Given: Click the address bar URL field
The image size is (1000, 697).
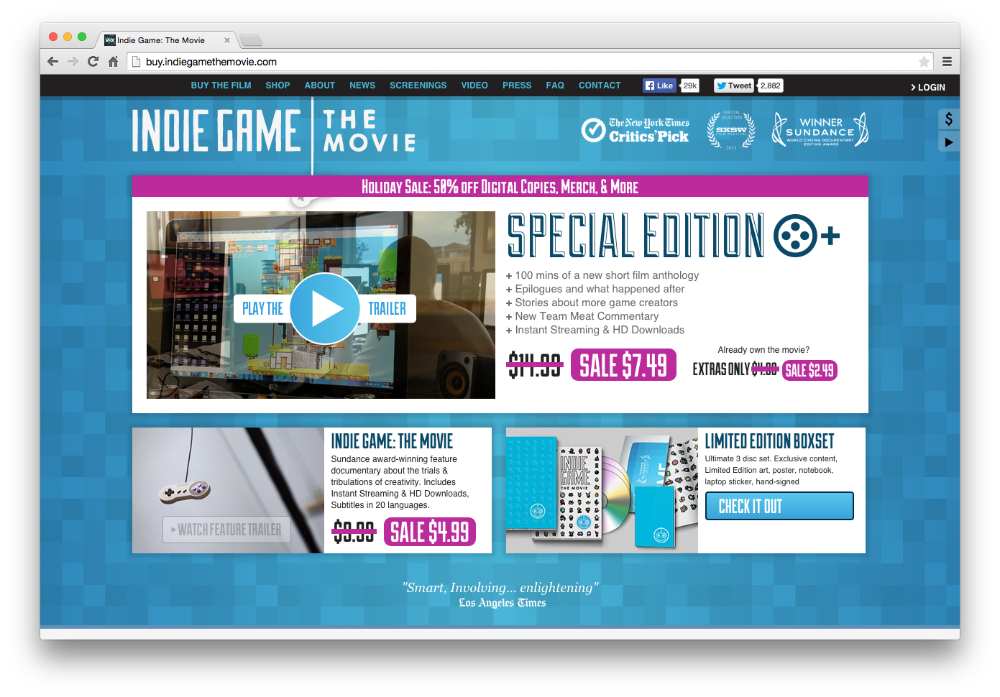Looking at the screenshot, I should 529,62.
